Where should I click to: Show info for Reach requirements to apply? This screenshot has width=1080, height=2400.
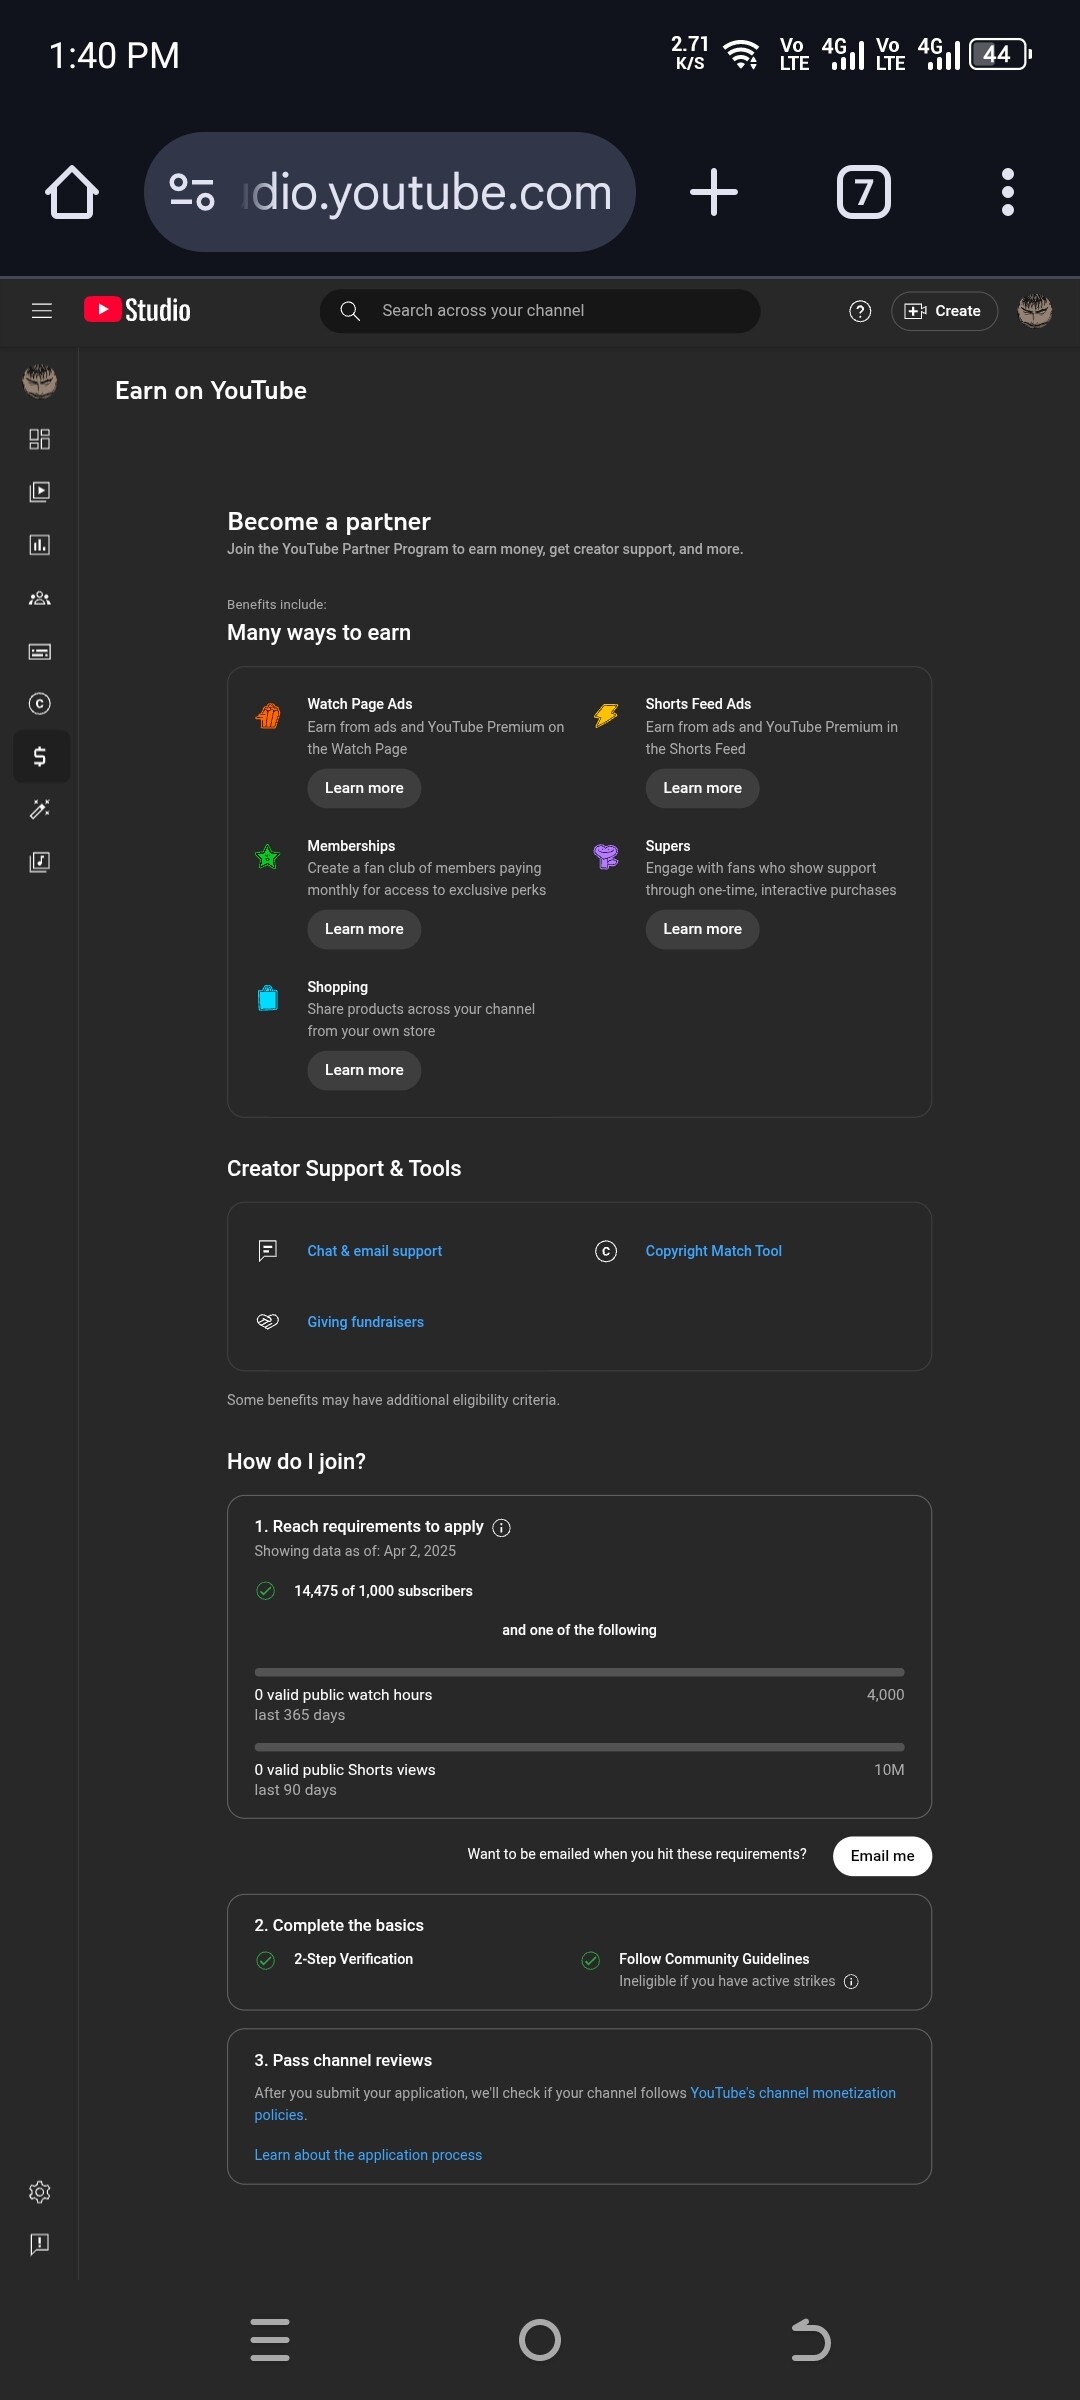(x=502, y=1528)
